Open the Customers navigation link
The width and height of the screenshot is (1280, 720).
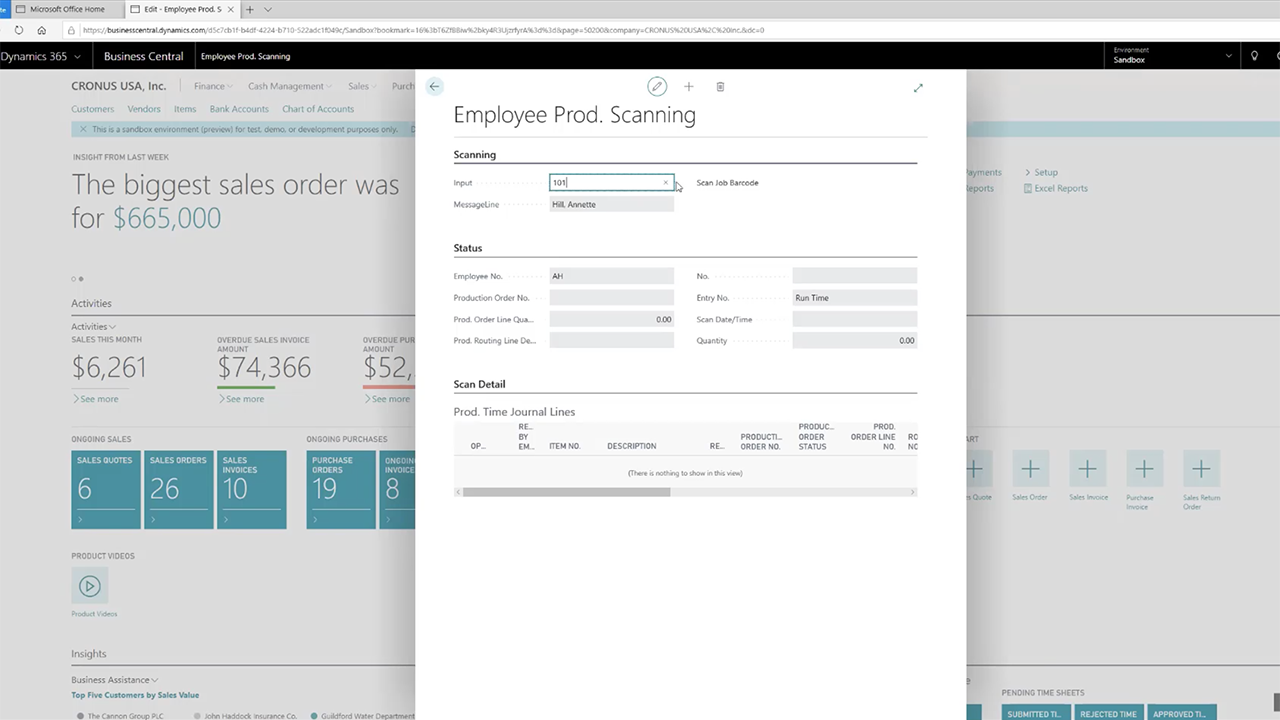coord(92,109)
